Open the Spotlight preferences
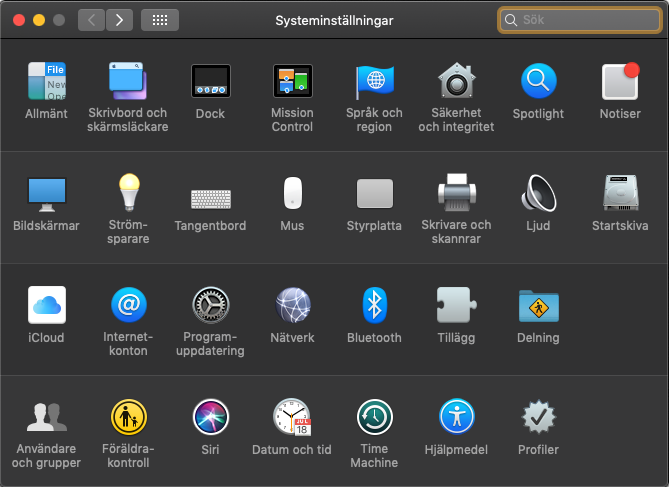This screenshot has width=669, height=487. 538,81
